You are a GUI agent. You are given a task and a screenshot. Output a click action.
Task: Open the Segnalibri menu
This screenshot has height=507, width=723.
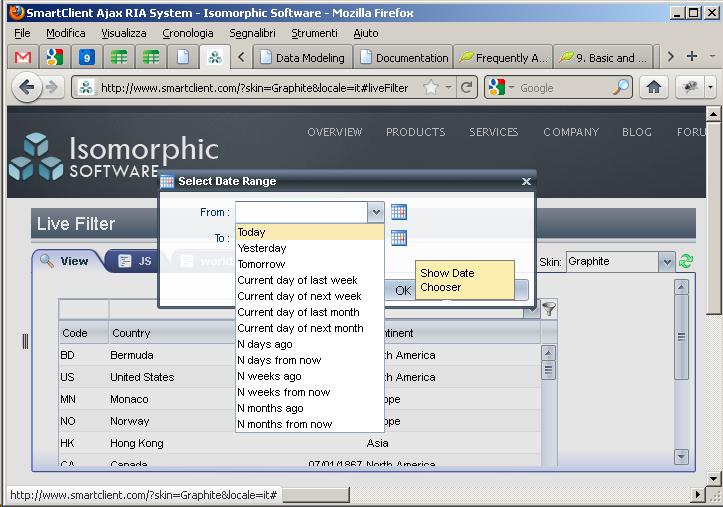click(x=252, y=33)
